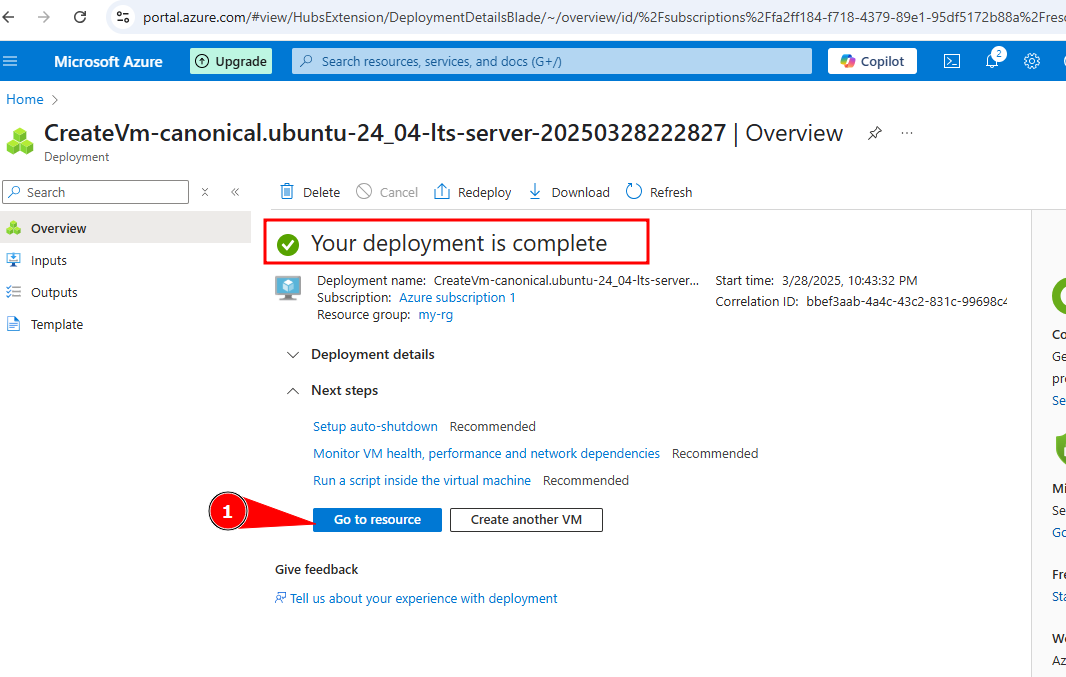Focus the sidebar Search box

point(96,192)
